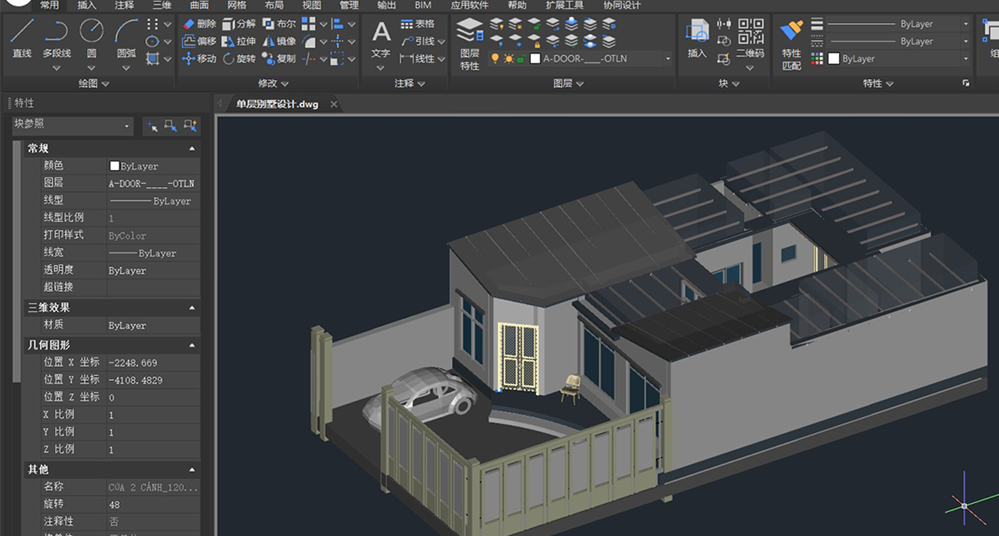Image resolution: width=999 pixels, height=536 pixels.
Task: Click the 文字 text annotation tool
Action: coord(380,40)
